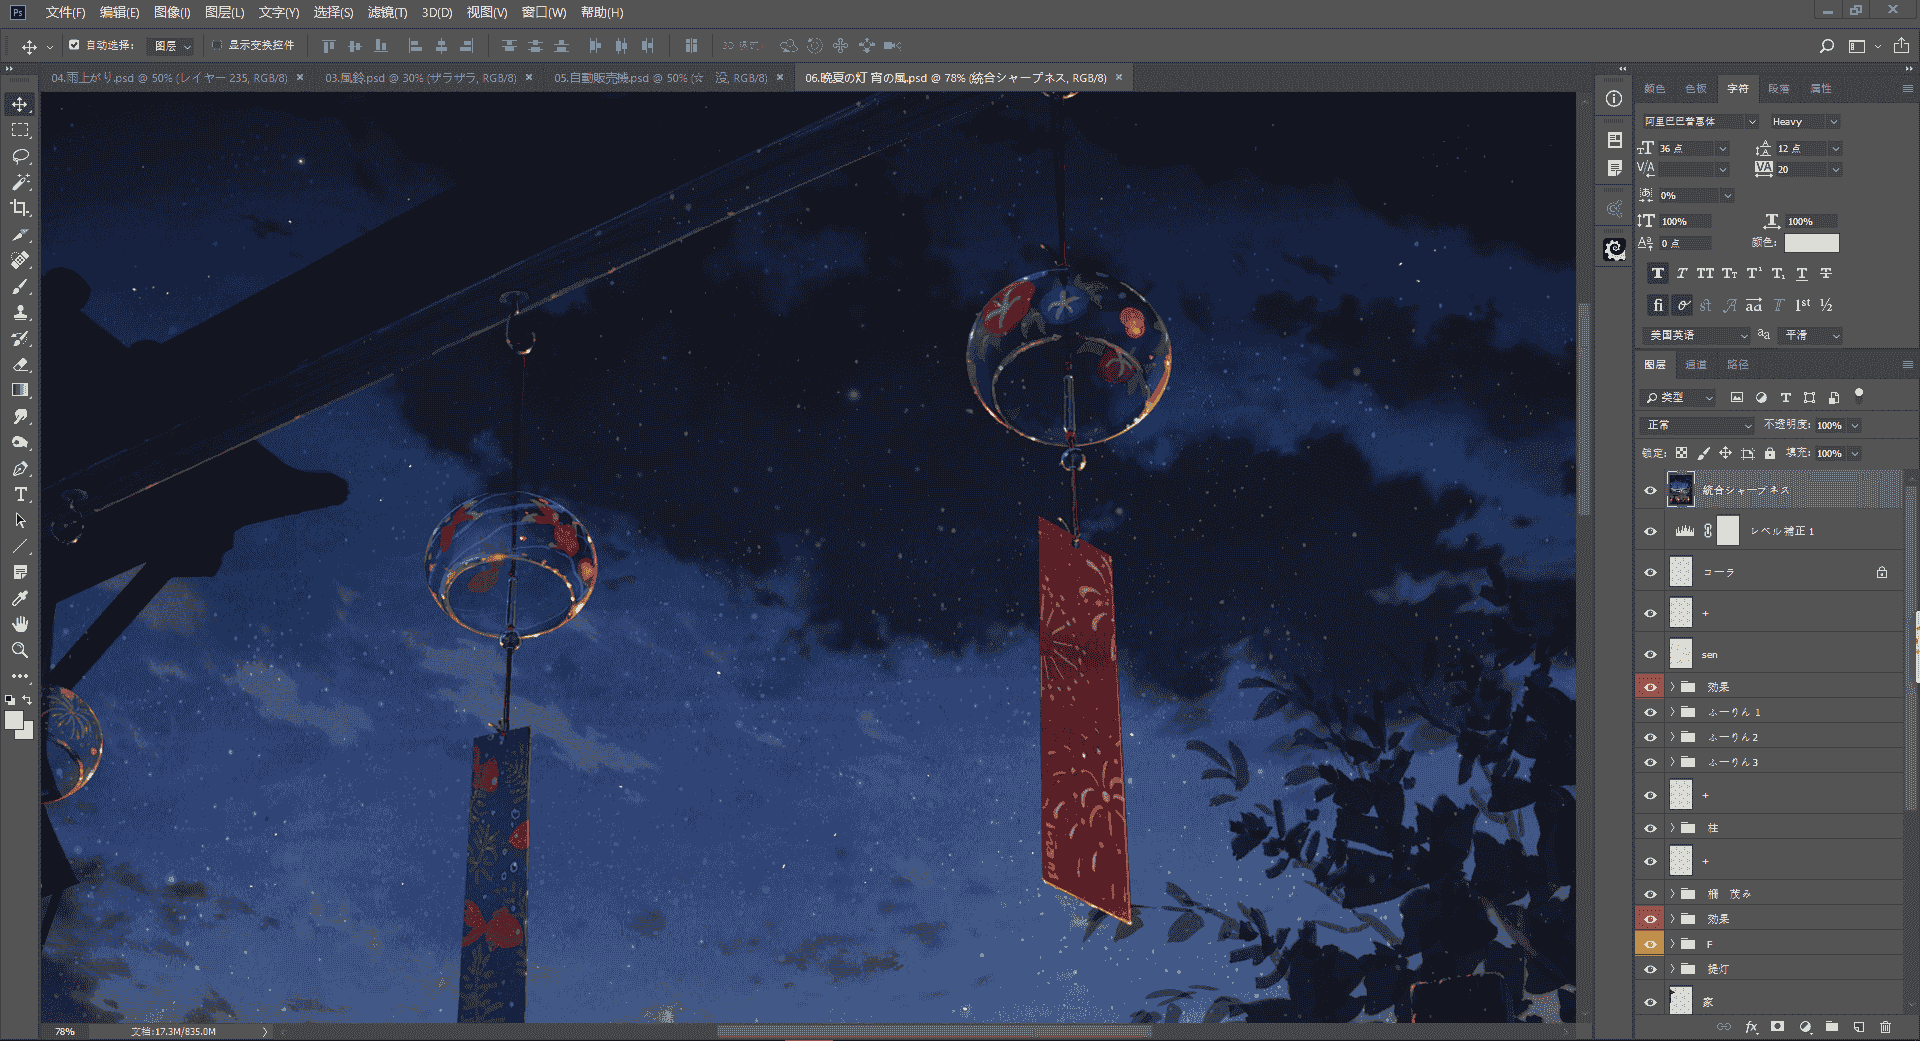Screen dimensions: 1920x1041
Task: Select the Lasso tool
Action: coord(20,156)
